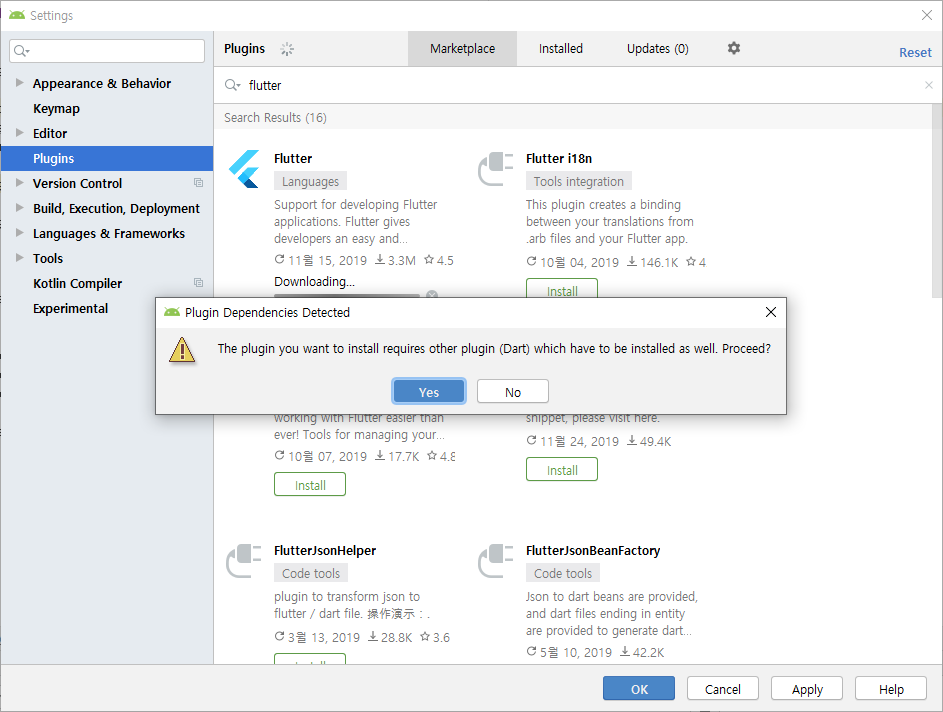
Task: Open Kotlin Compiler settings
Action: [x=78, y=283]
